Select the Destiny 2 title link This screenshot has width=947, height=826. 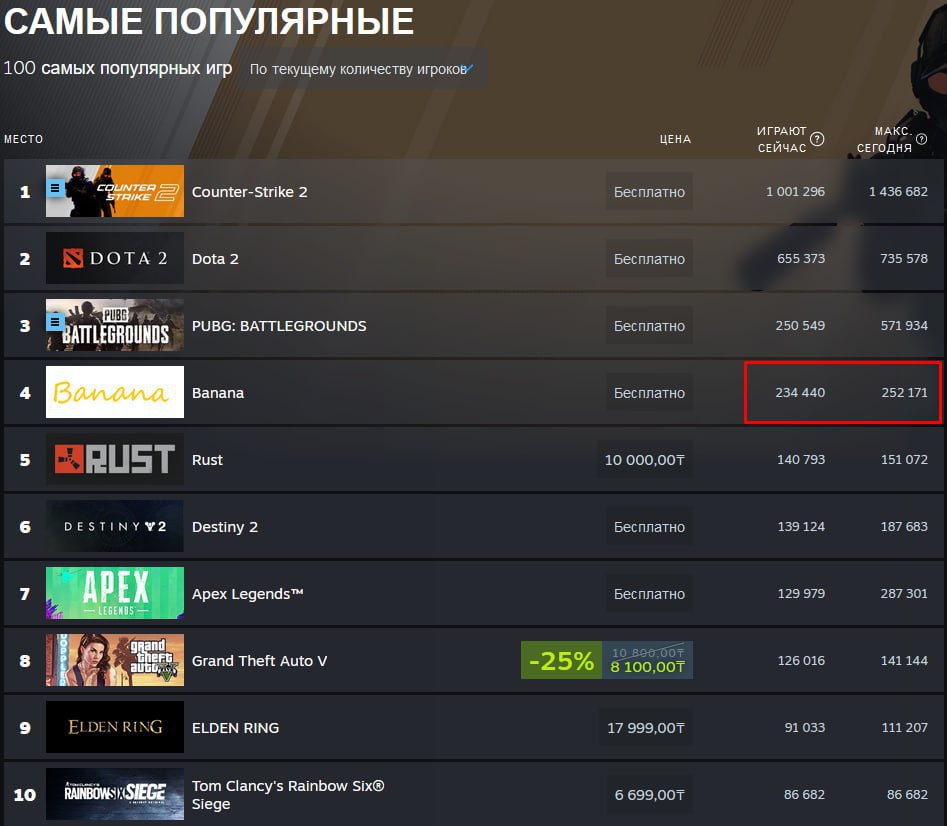click(x=225, y=527)
